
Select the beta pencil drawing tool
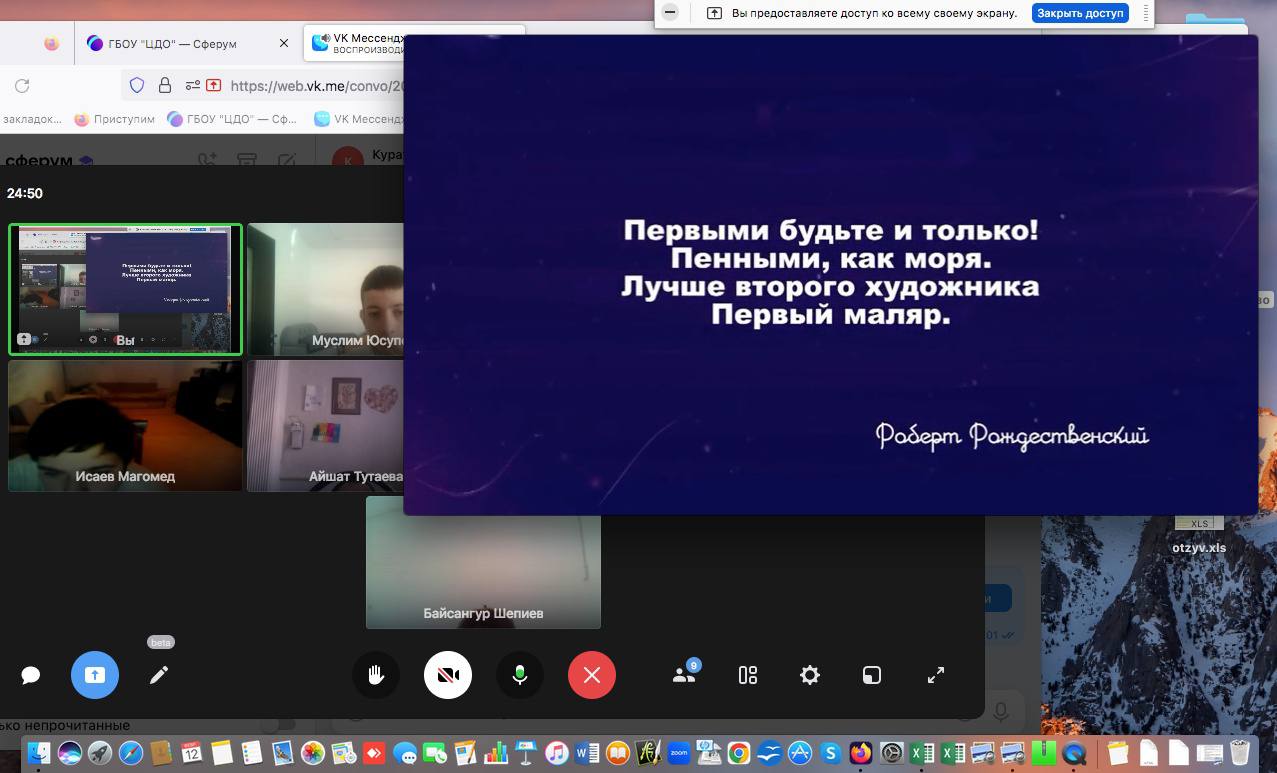click(x=159, y=675)
